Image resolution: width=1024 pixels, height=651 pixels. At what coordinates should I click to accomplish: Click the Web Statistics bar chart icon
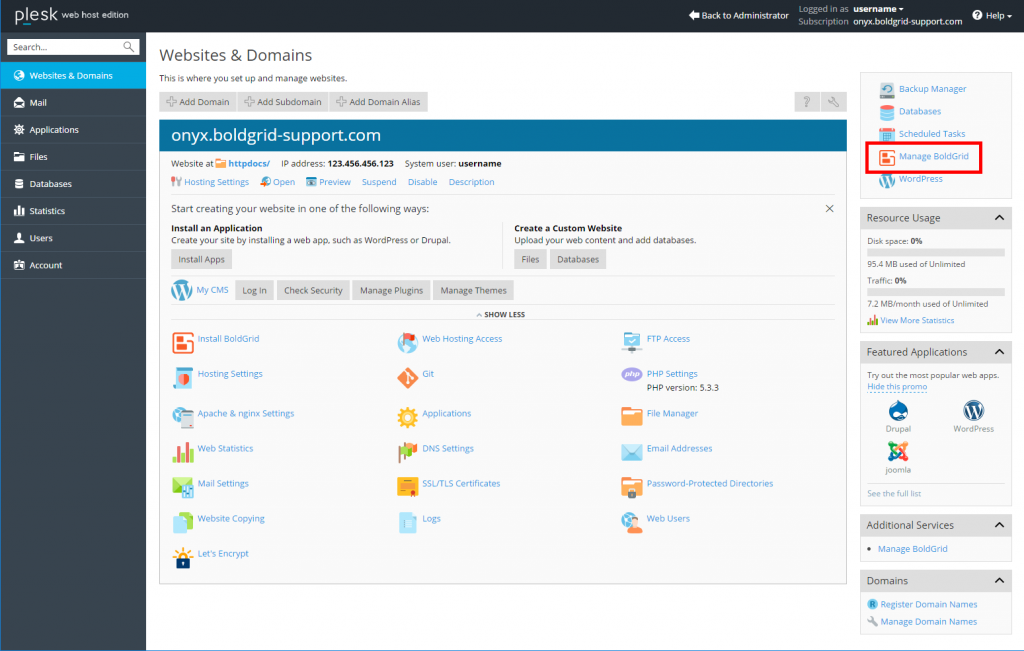[183, 453]
